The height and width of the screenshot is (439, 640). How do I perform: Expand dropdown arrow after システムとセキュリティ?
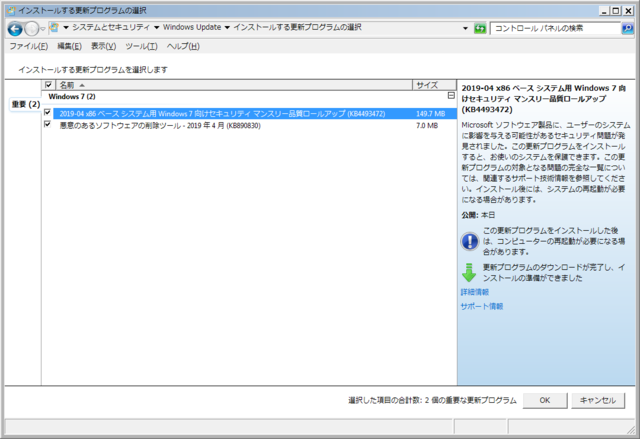coord(156,28)
